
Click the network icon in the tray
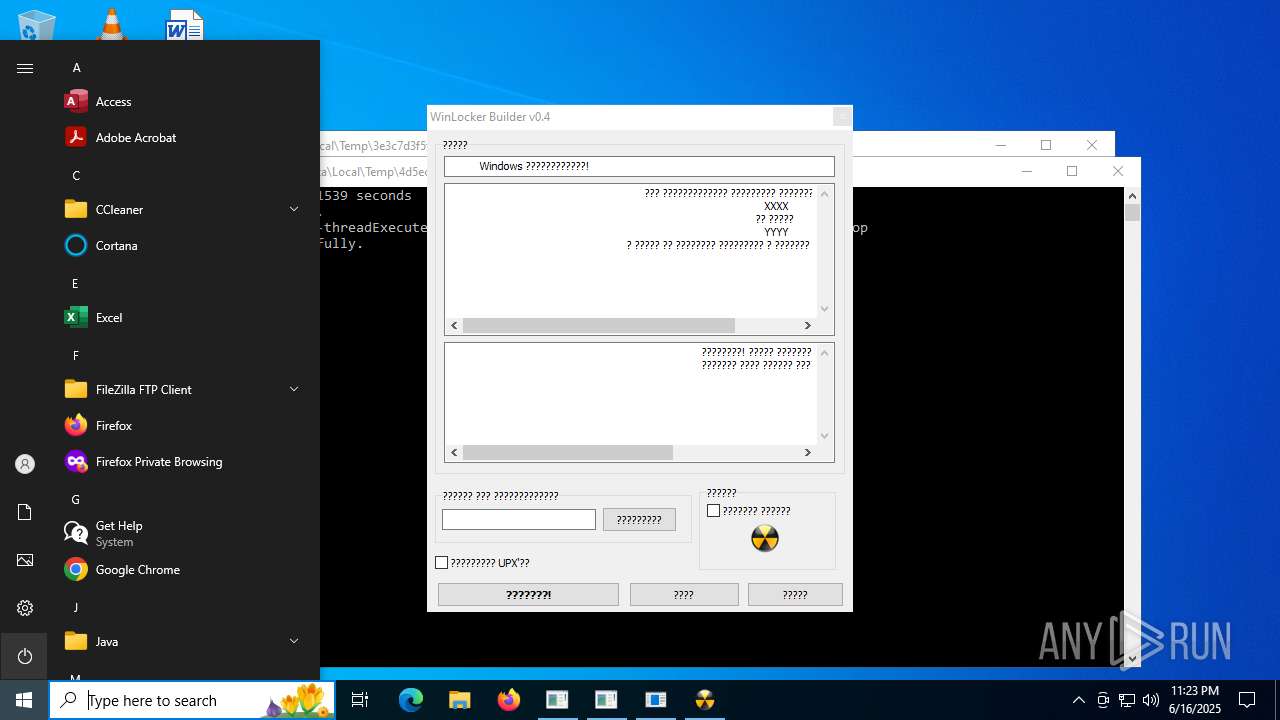point(1127,700)
